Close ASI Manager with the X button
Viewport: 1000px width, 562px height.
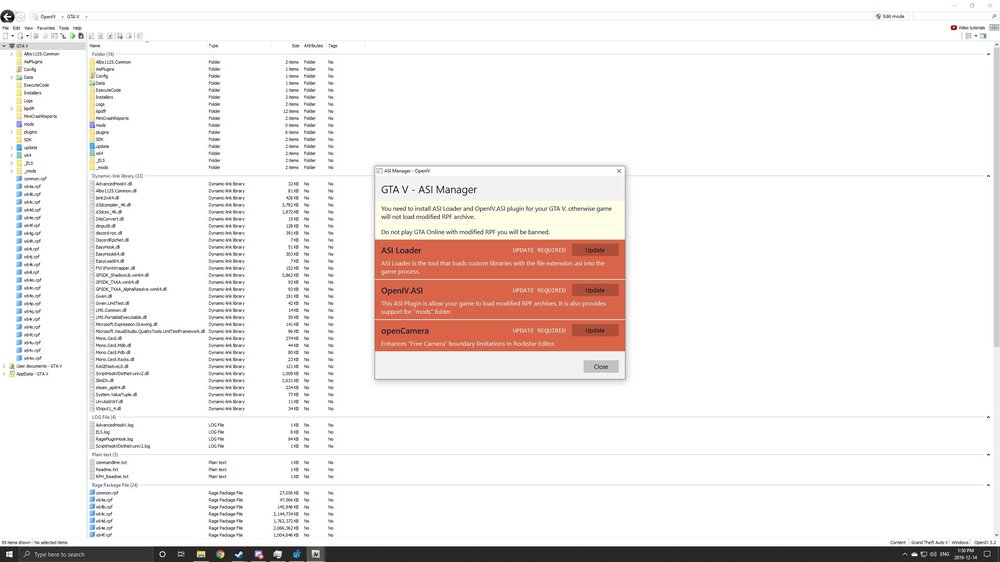coord(619,171)
